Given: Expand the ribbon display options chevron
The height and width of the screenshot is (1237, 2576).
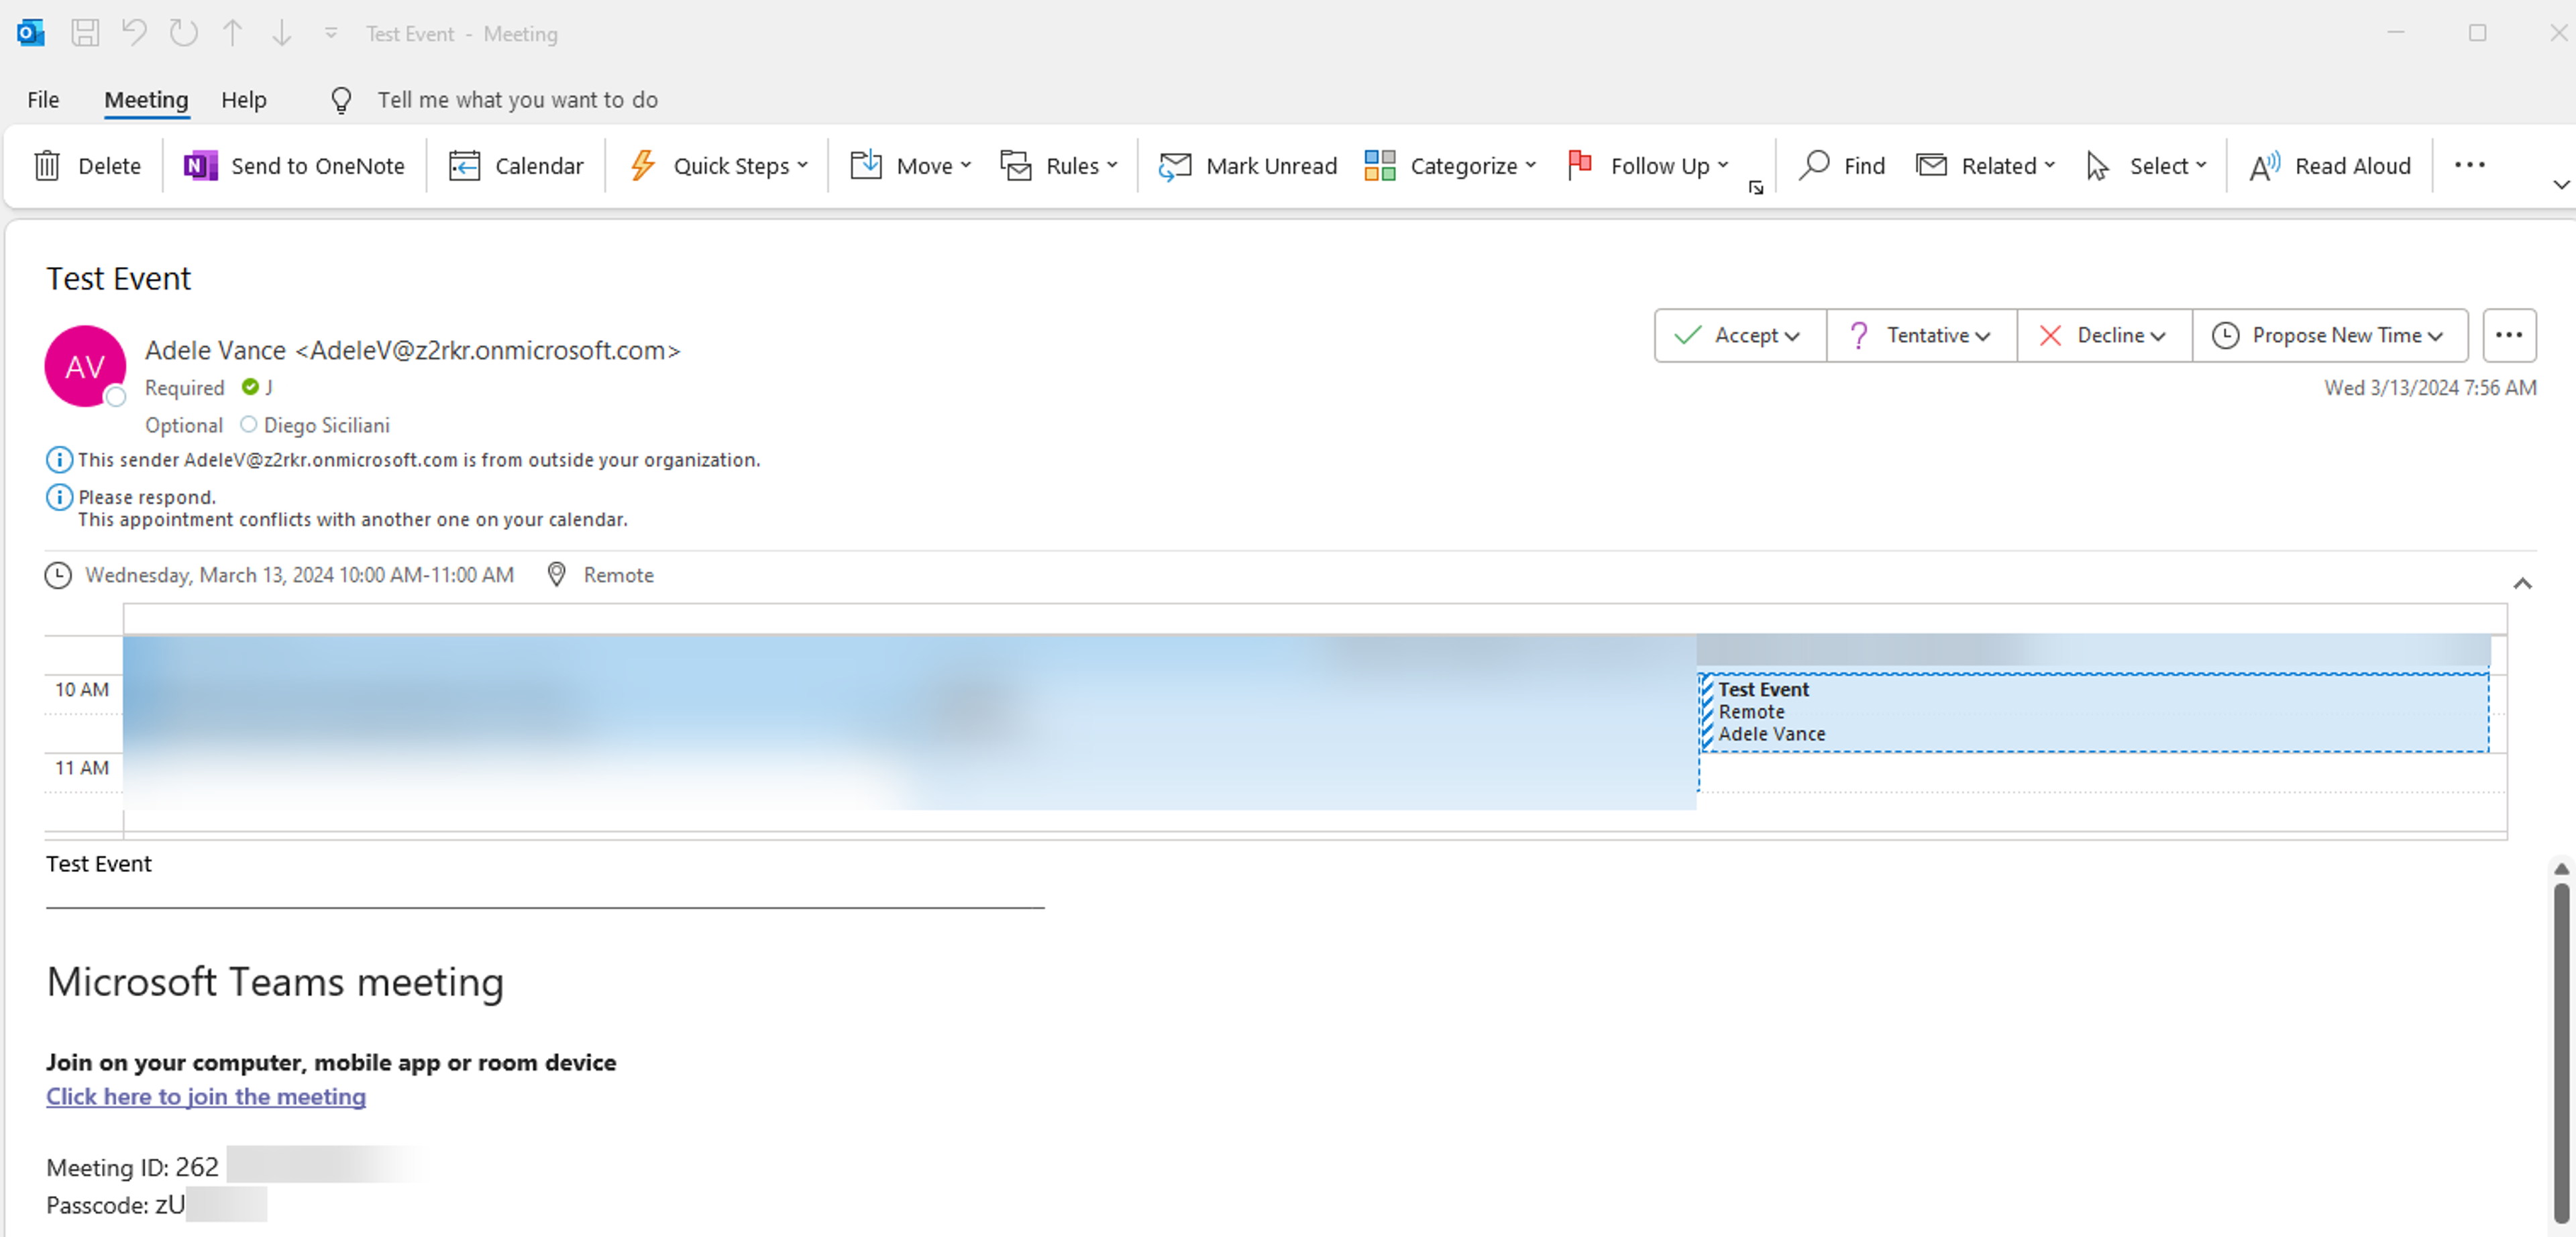Looking at the screenshot, I should coord(2561,185).
